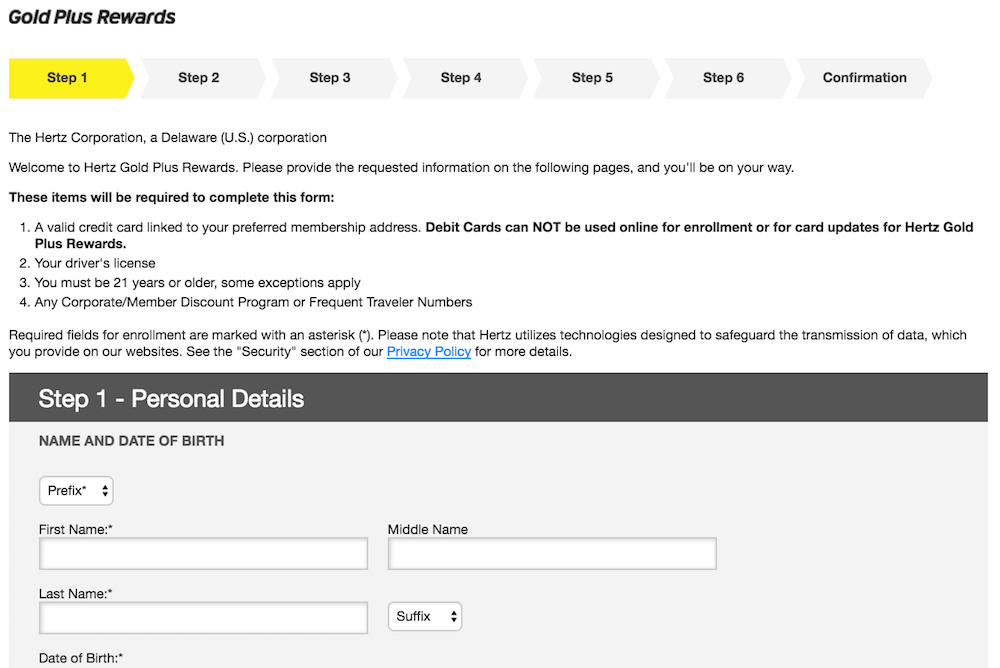This screenshot has height=668, width=1000.
Task: Open the Prefix dropdown
Action: point(76,491)
